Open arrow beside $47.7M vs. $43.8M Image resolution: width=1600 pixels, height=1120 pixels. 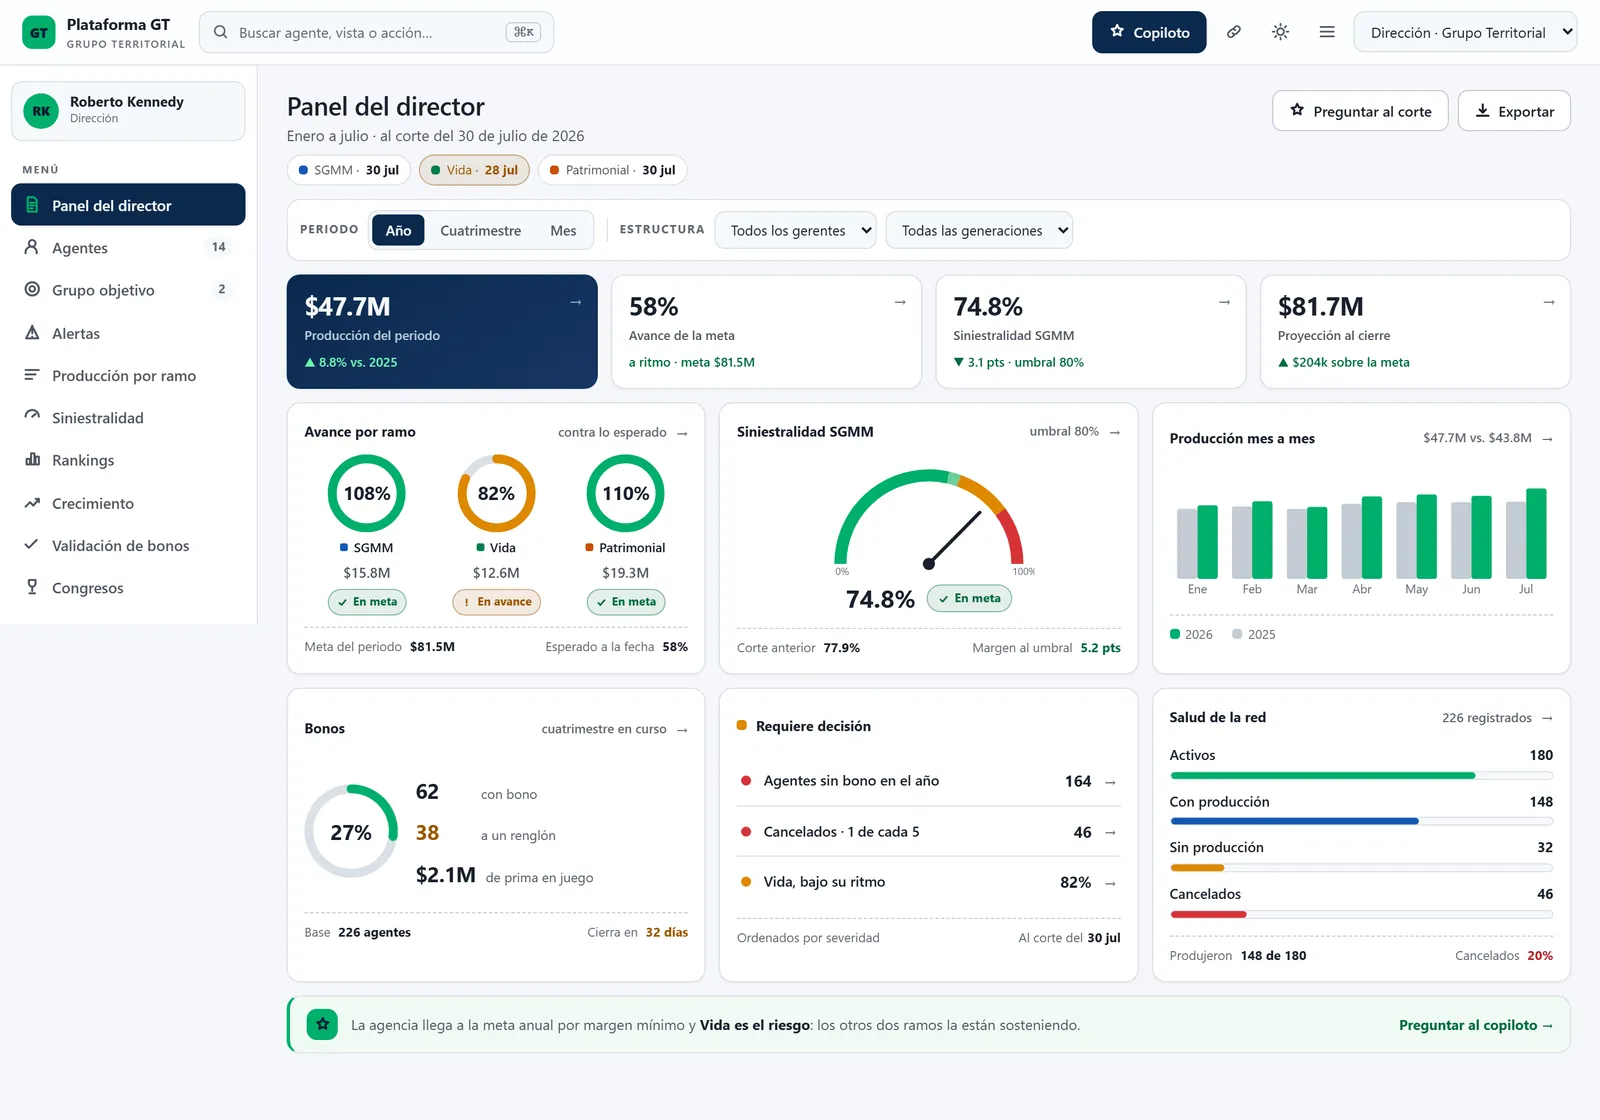point(1547,439)
